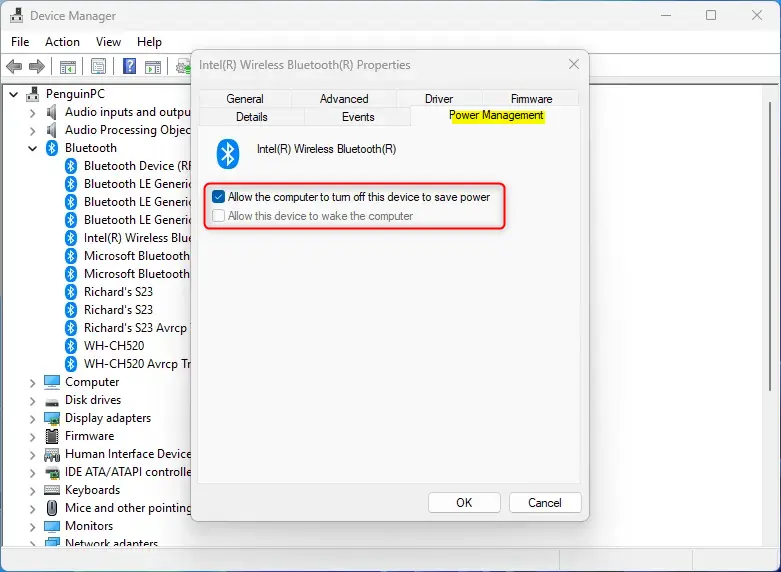The height and width of the screenshot is (572, 781).
Task: Click the Audio Processing Objects speaker icon
Action: (52, 130)
